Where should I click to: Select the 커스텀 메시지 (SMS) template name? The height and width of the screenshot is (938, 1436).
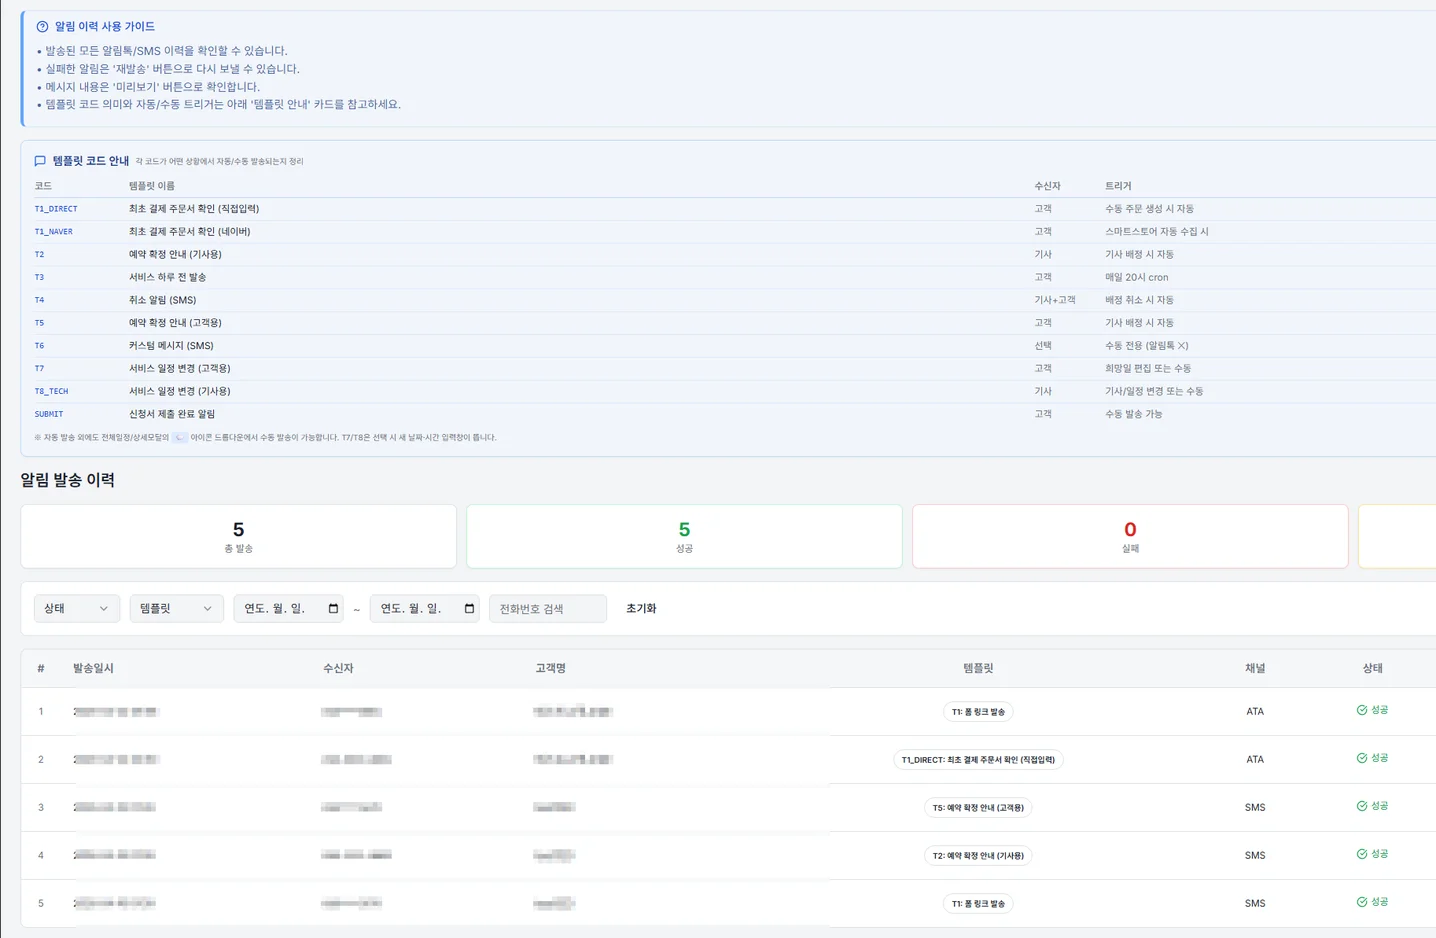[x=171, y=346]
